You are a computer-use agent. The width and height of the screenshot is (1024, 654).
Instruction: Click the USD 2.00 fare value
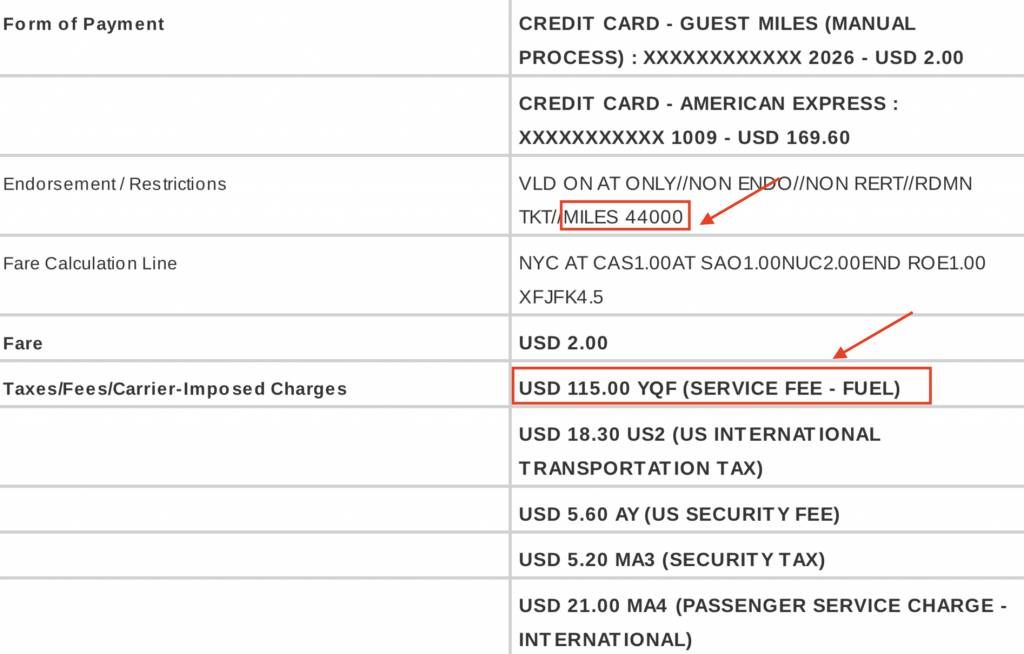pyautogui.click(x=563, y=343)
